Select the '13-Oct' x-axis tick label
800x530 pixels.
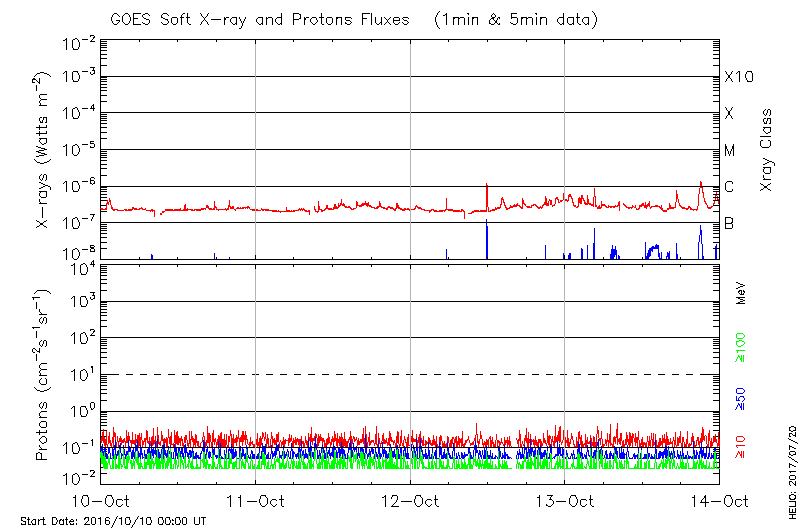tap(565, 501)
